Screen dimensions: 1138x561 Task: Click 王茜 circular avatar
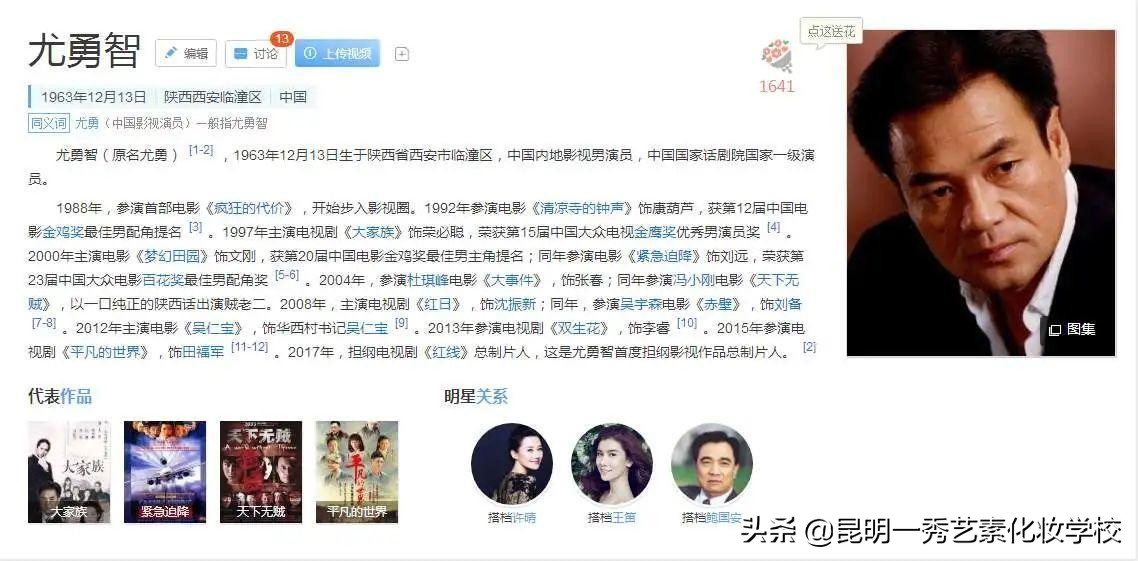click(612, 464)
